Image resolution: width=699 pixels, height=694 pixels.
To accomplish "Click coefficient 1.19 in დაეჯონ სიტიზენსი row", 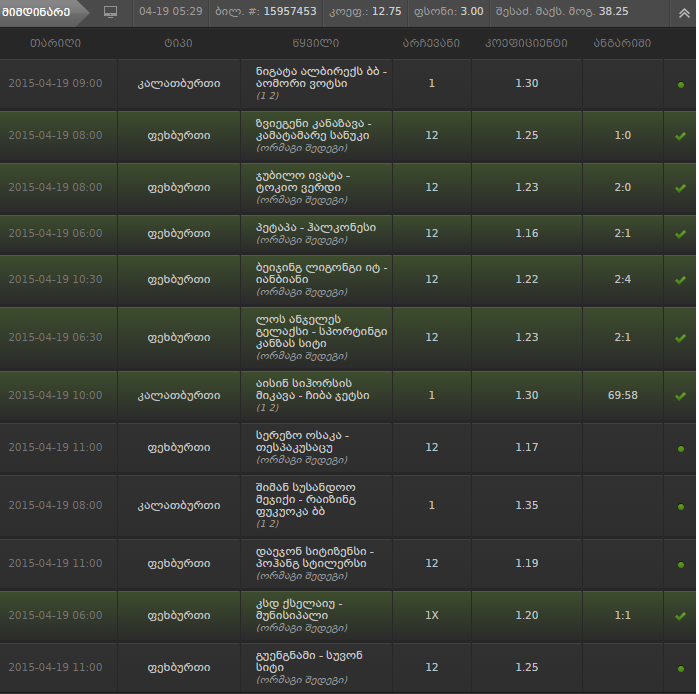I will pyautogui.click(x=526, y=563).
